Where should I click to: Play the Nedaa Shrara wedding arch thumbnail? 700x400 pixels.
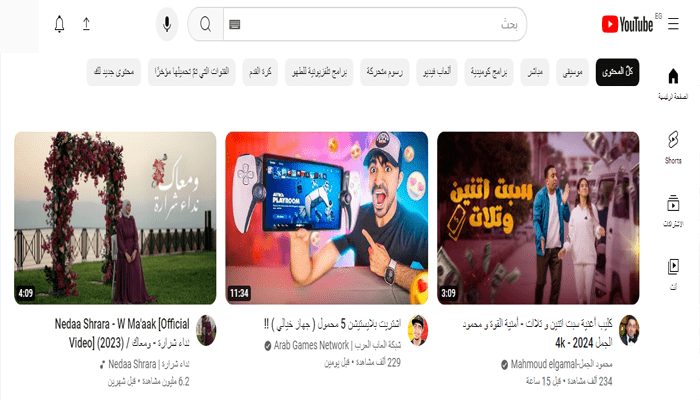[x=115, y=218]
